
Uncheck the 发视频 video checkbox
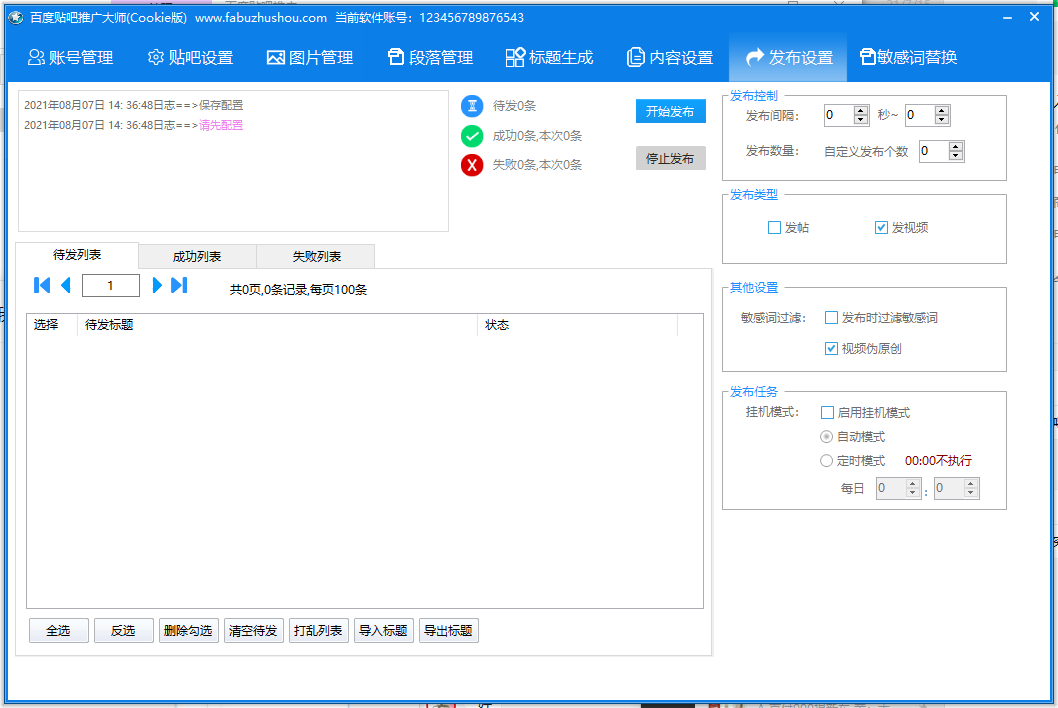click(x=881, y=227)
